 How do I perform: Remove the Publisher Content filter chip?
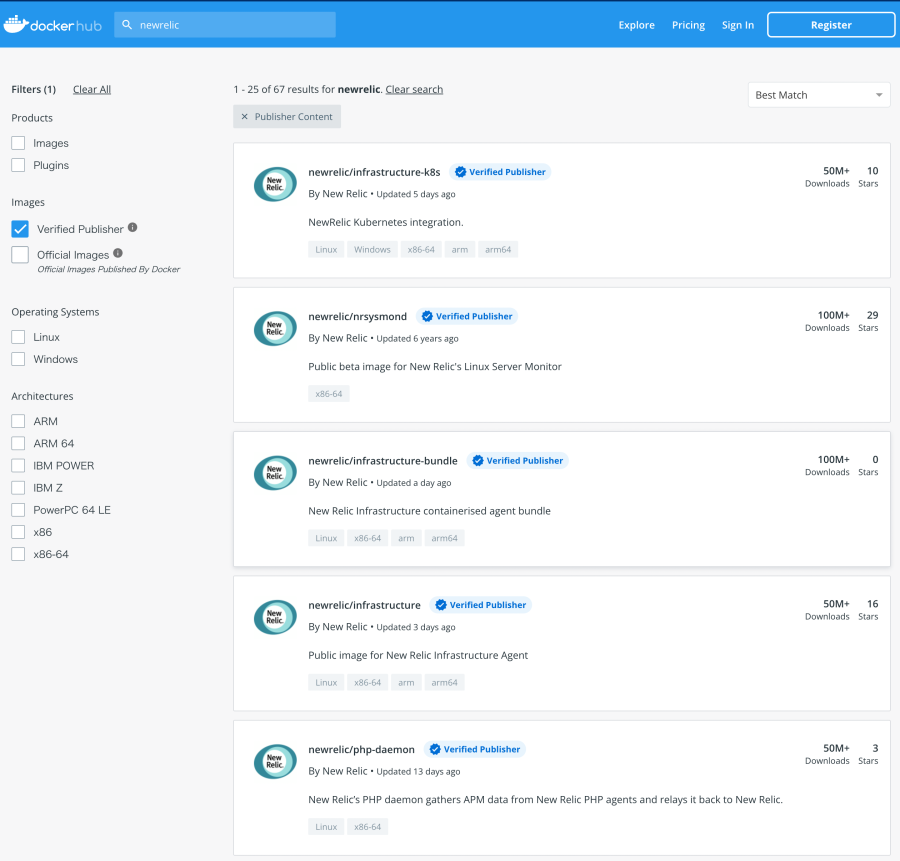245,116
